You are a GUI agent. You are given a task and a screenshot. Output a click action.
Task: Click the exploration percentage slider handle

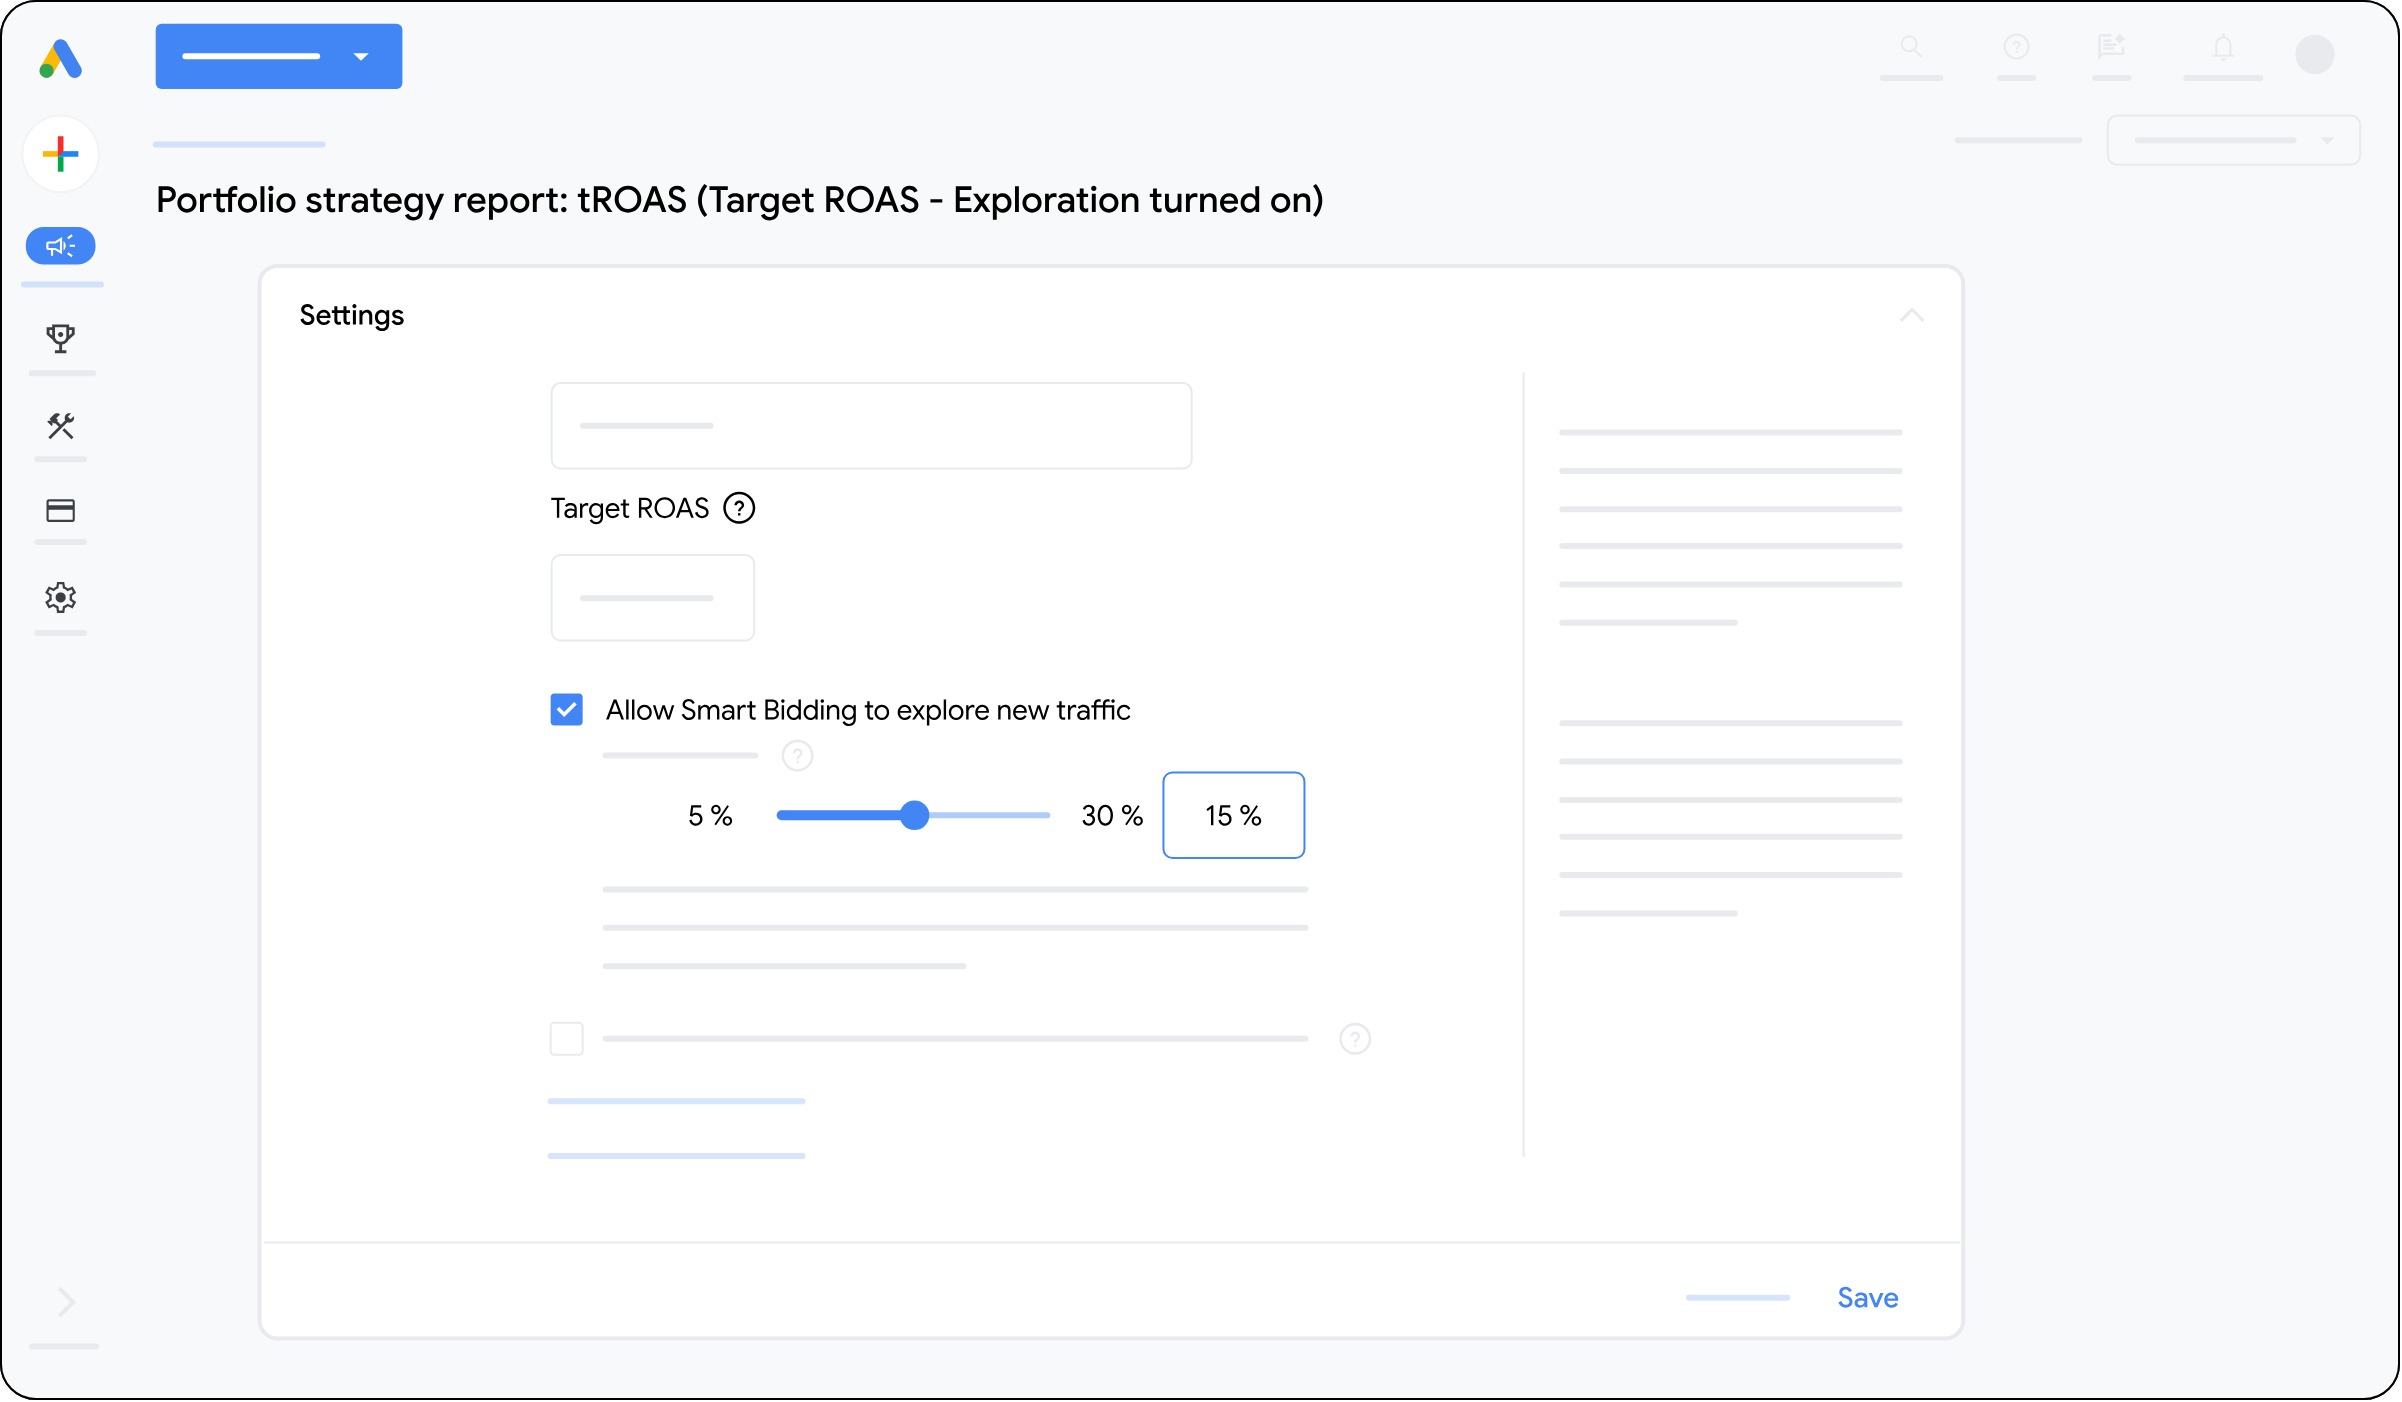click(x=914, y=816)
